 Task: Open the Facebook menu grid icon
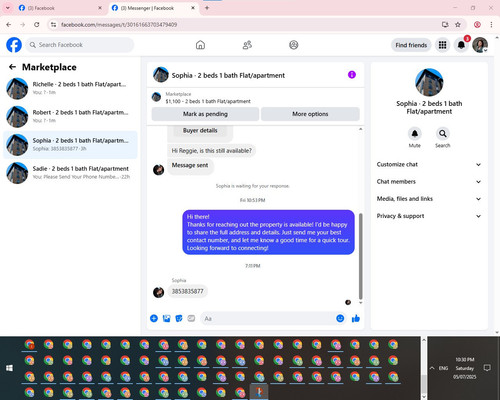pos(442,45)
